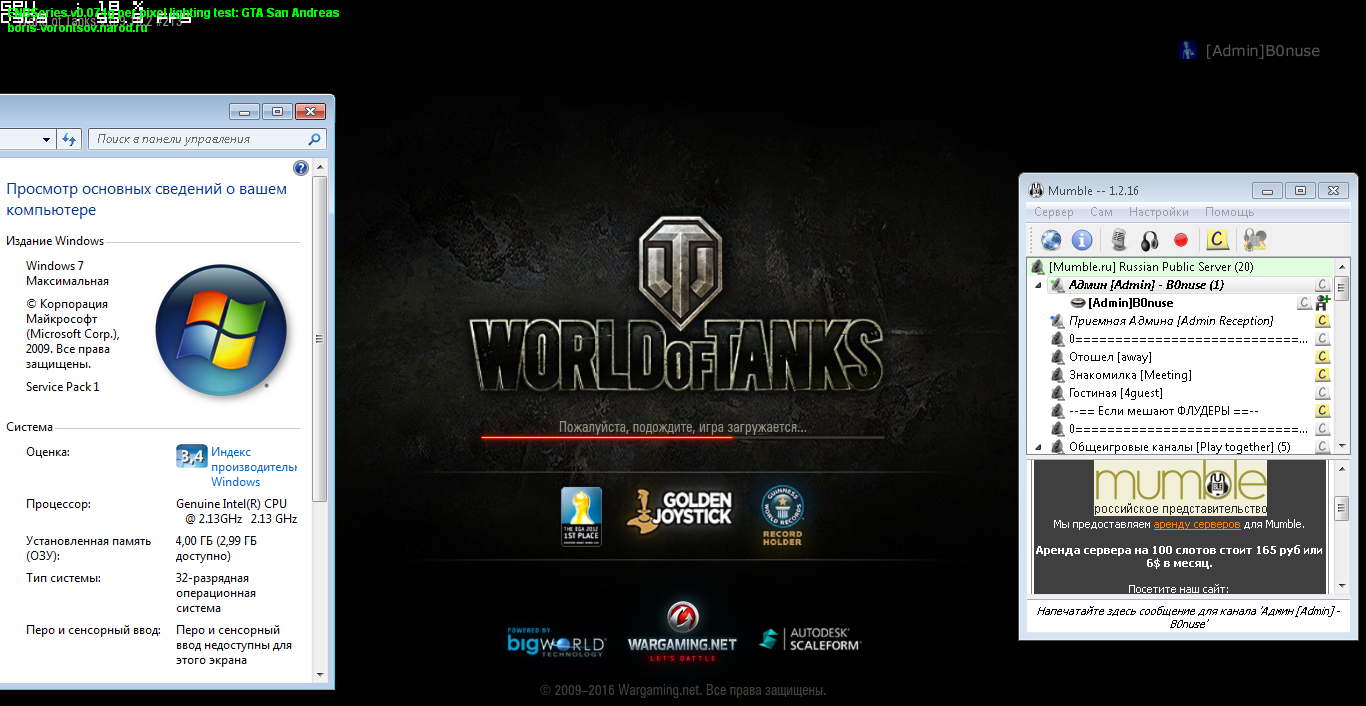Click the help question mark in Control Panel
The width and height of the screenshot is (1366, 706).
301,168
